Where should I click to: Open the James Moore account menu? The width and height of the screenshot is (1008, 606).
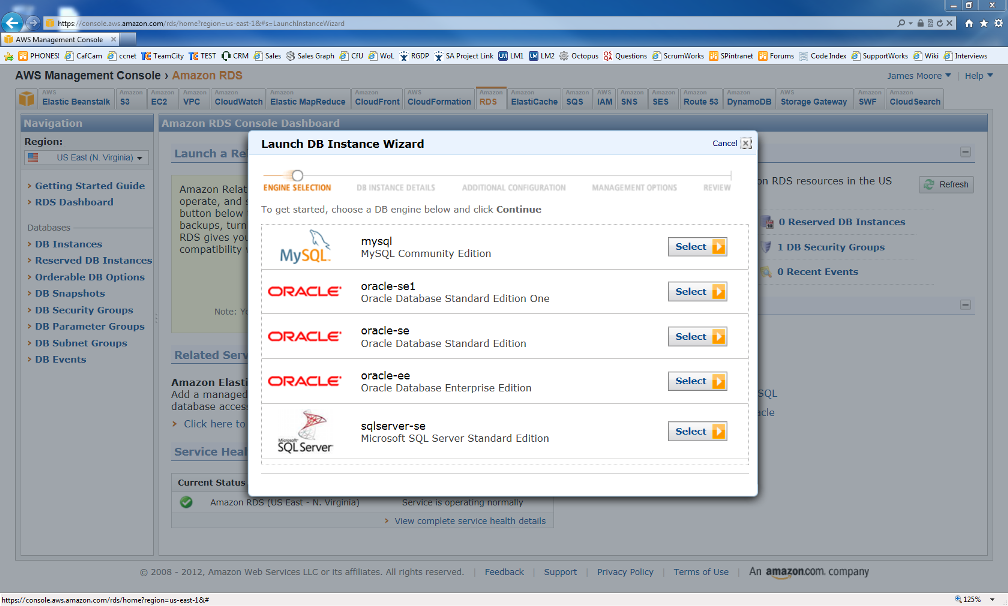919,76
